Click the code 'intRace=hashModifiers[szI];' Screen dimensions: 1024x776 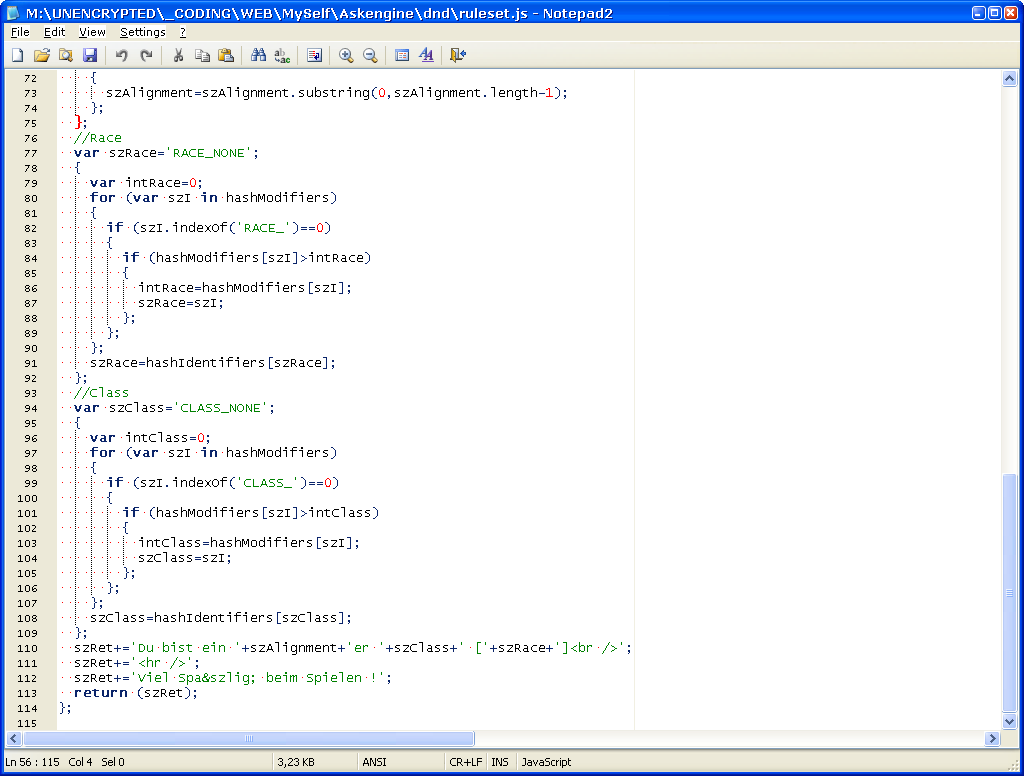(245, 288)
